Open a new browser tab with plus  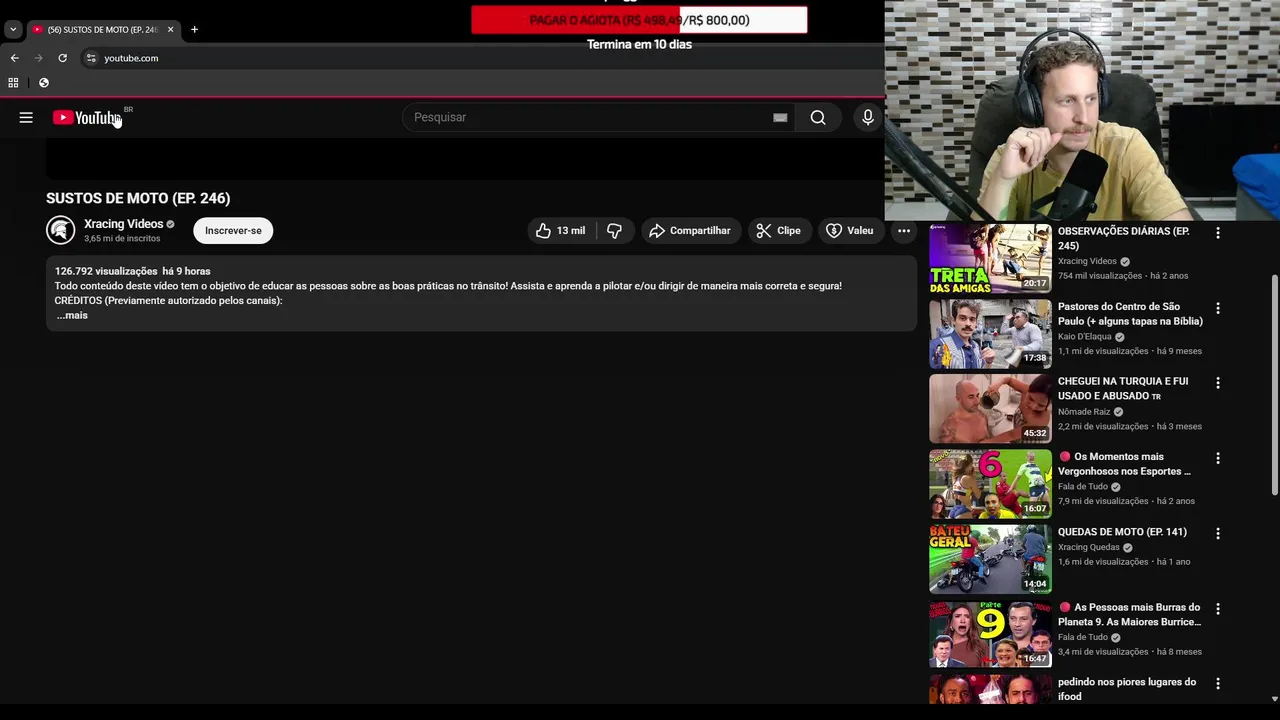pos(194,30)
